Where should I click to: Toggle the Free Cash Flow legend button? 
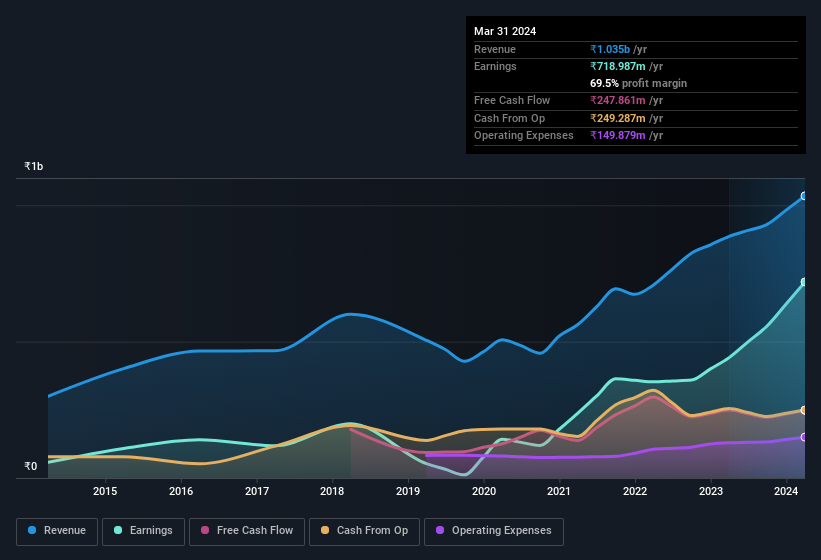(x=247, y=531)
